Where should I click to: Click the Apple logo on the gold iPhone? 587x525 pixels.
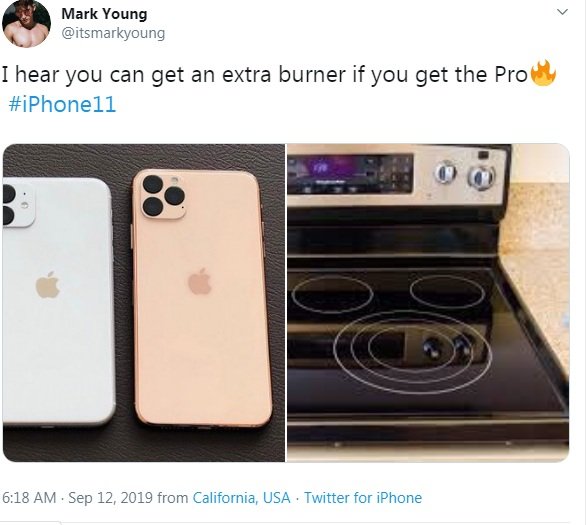point(200,281)
